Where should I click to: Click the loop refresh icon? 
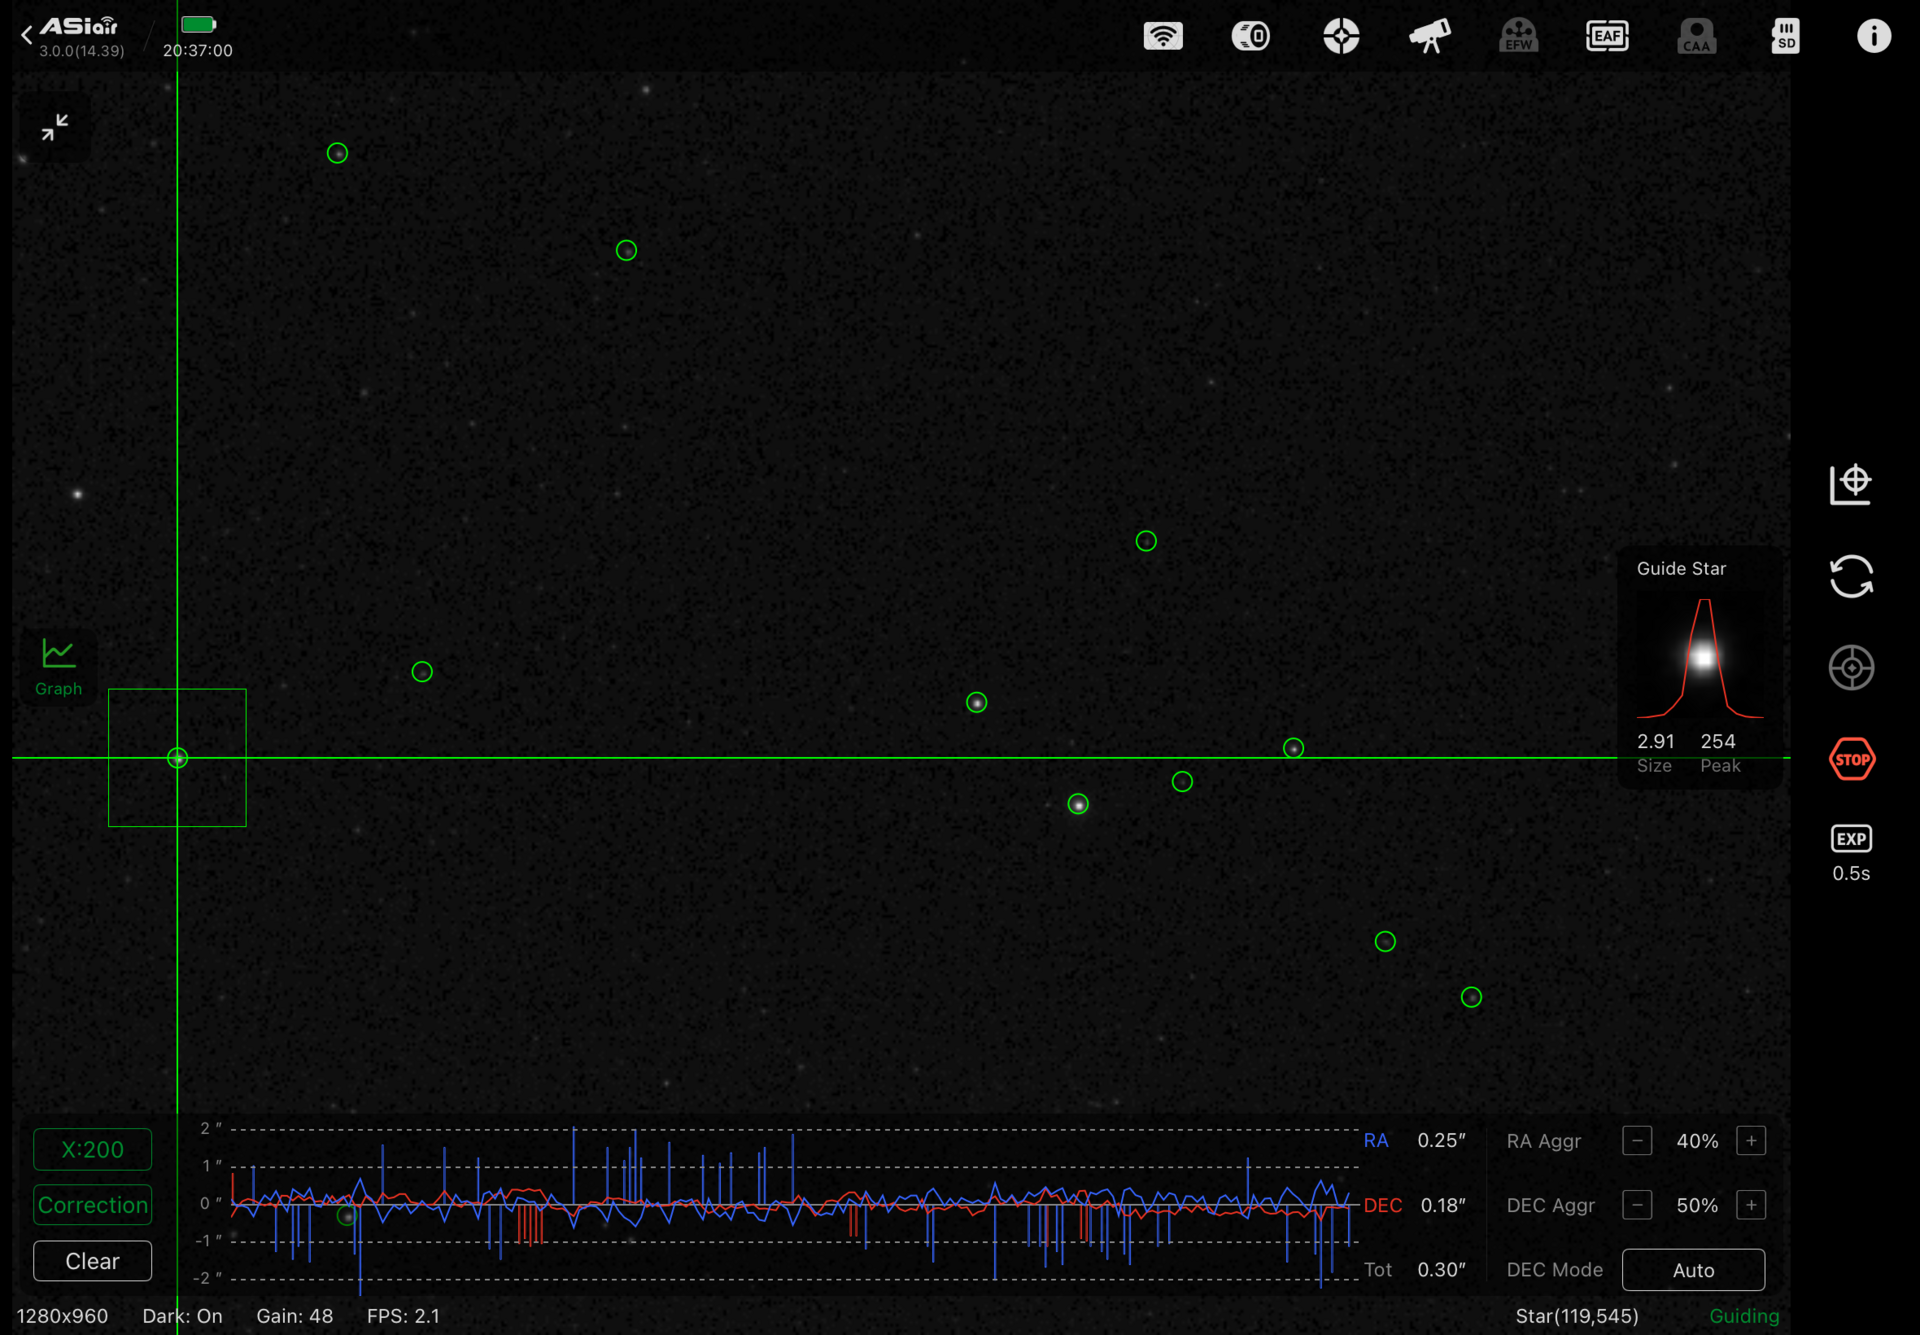(x=1851, y=576)
